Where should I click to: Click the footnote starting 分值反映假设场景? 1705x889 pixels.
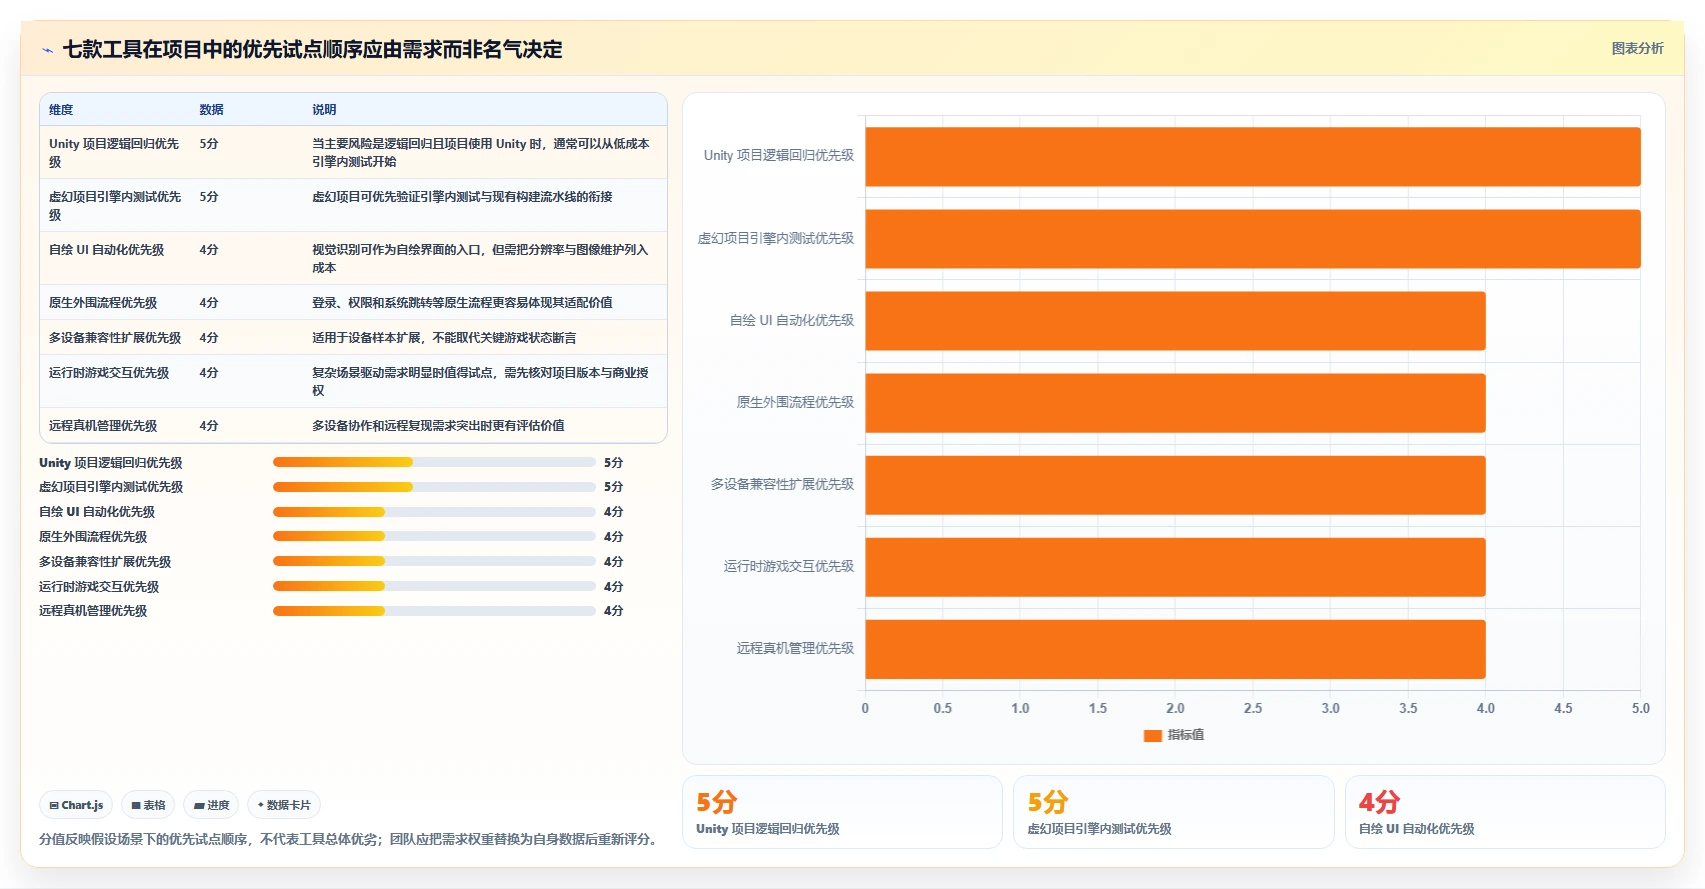click(350, 839)
